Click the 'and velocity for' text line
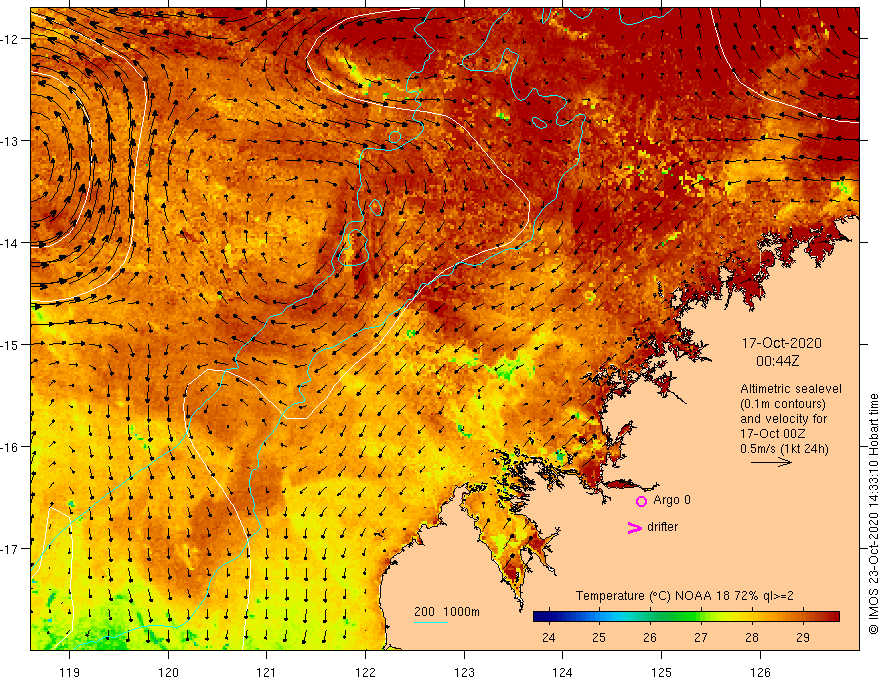 (783, 419)
